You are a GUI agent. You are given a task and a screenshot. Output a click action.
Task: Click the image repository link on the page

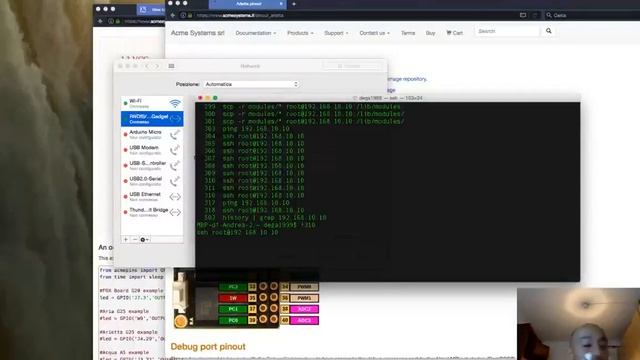(407, 79)
